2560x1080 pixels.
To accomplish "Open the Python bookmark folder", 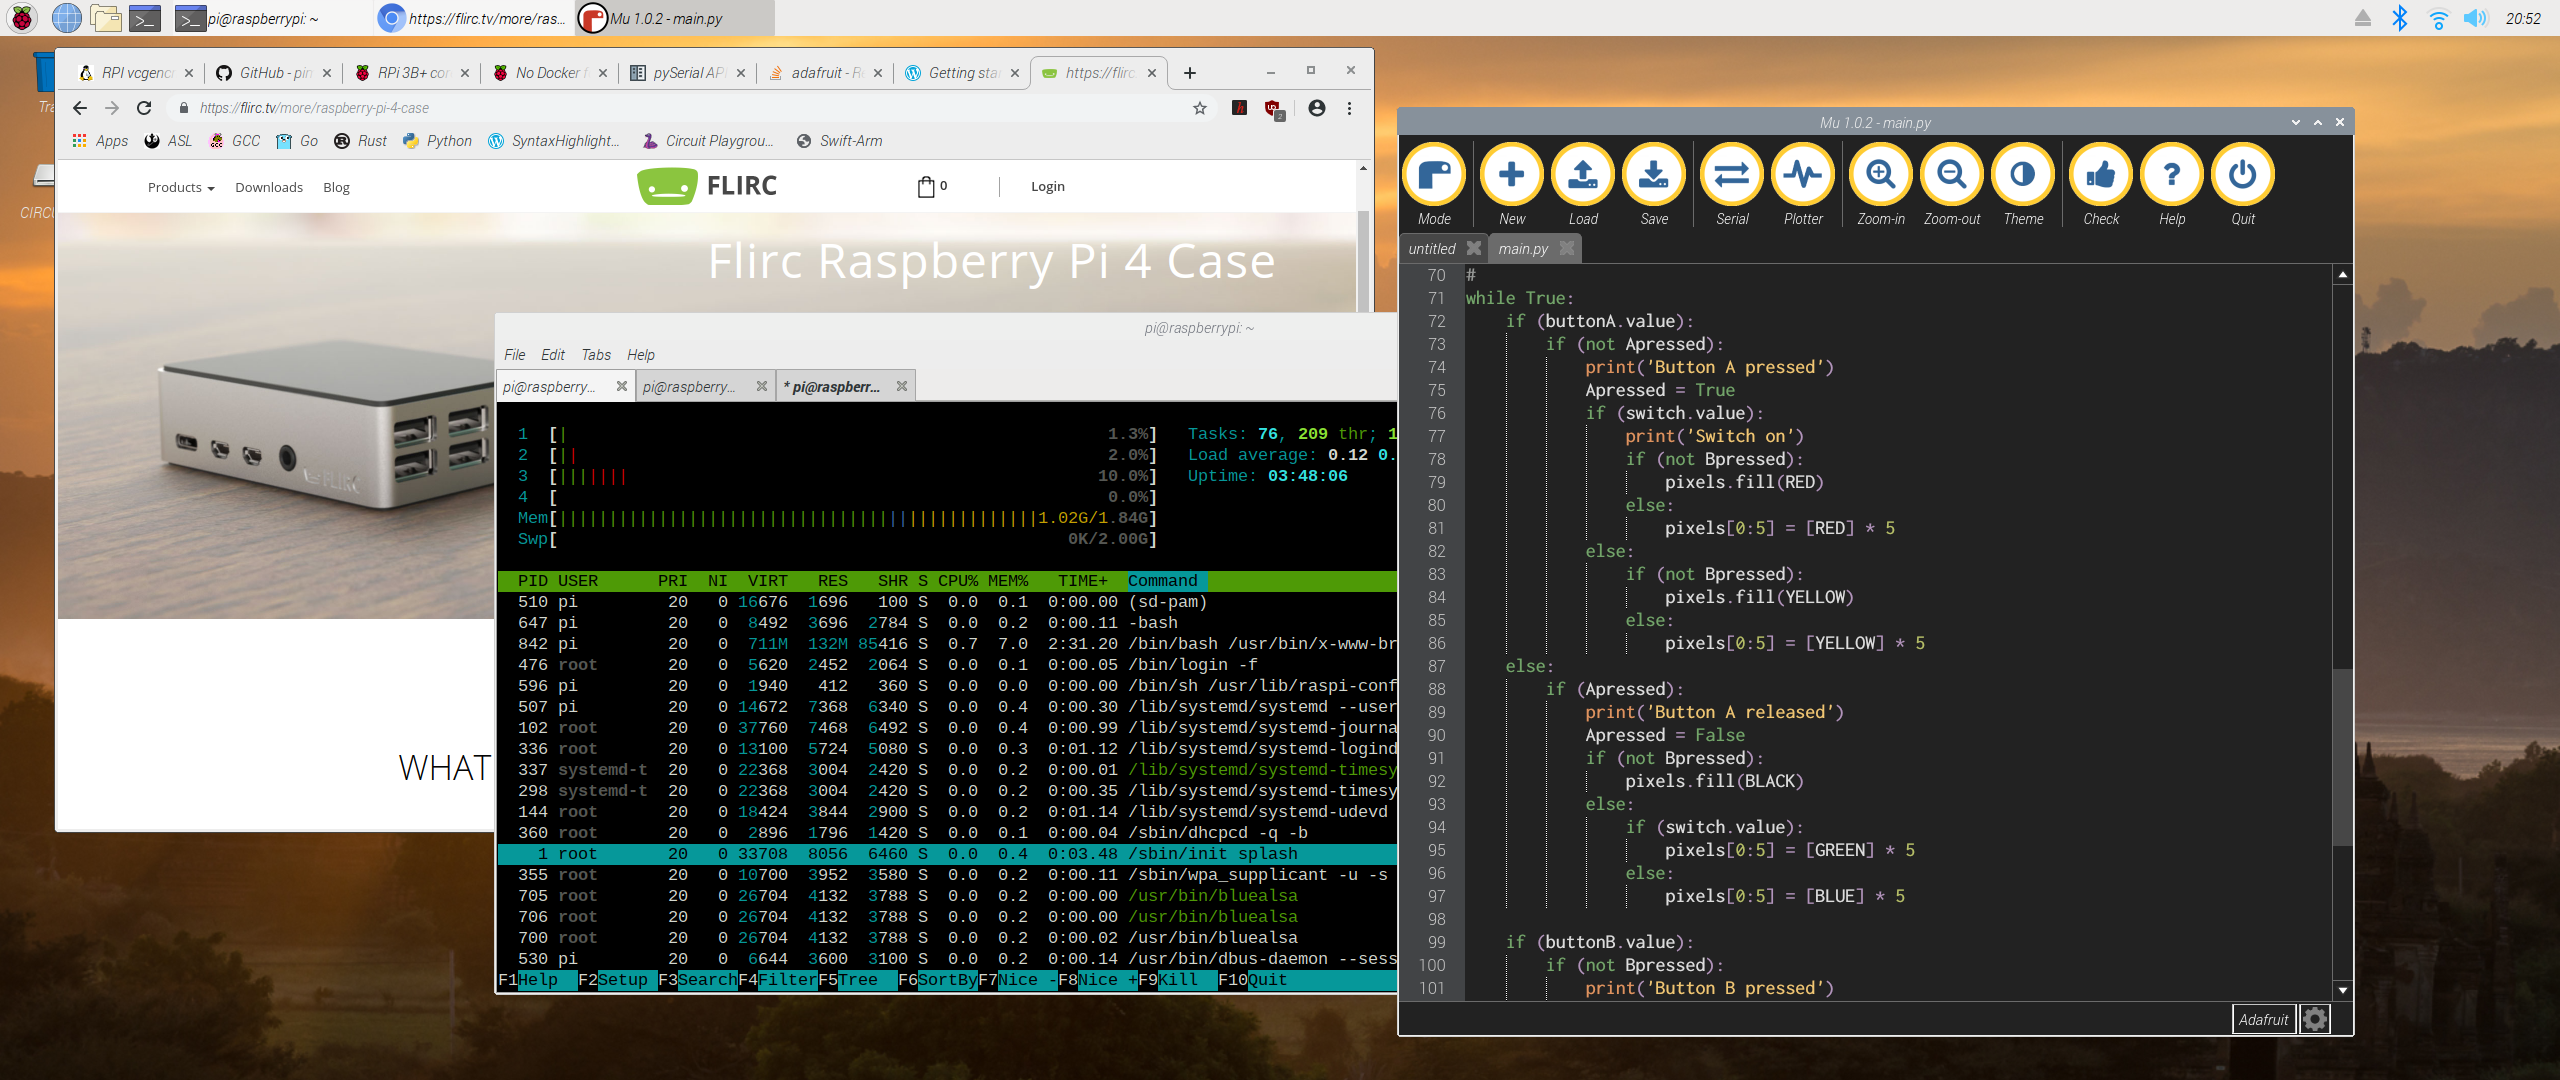I will (x=437, y=141).
